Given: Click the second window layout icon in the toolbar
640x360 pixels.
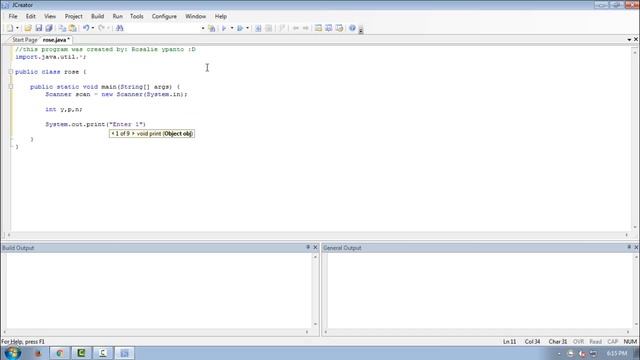Looking at the screenshot, I should 329,28.
